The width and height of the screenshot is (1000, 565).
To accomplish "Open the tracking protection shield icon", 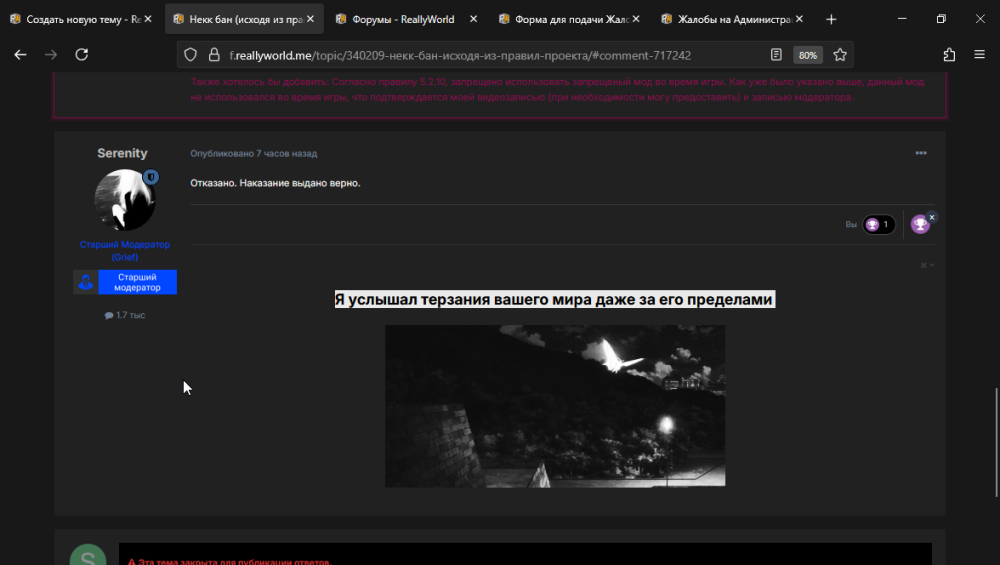I will [x=190, y=55].
